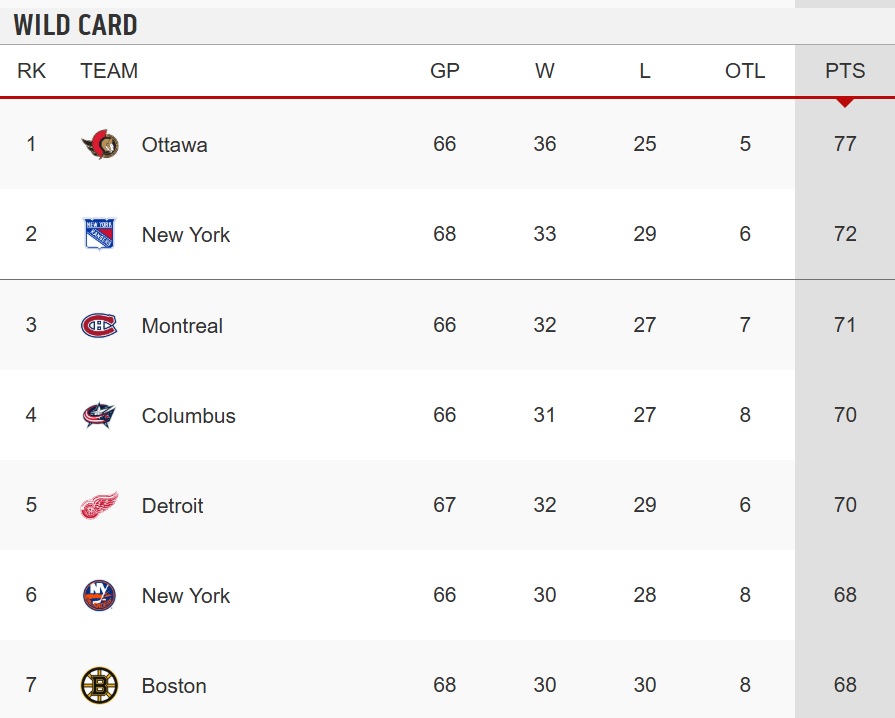Click the Detroit Red Wings logo
895x718 pixels.
[99, 506]
